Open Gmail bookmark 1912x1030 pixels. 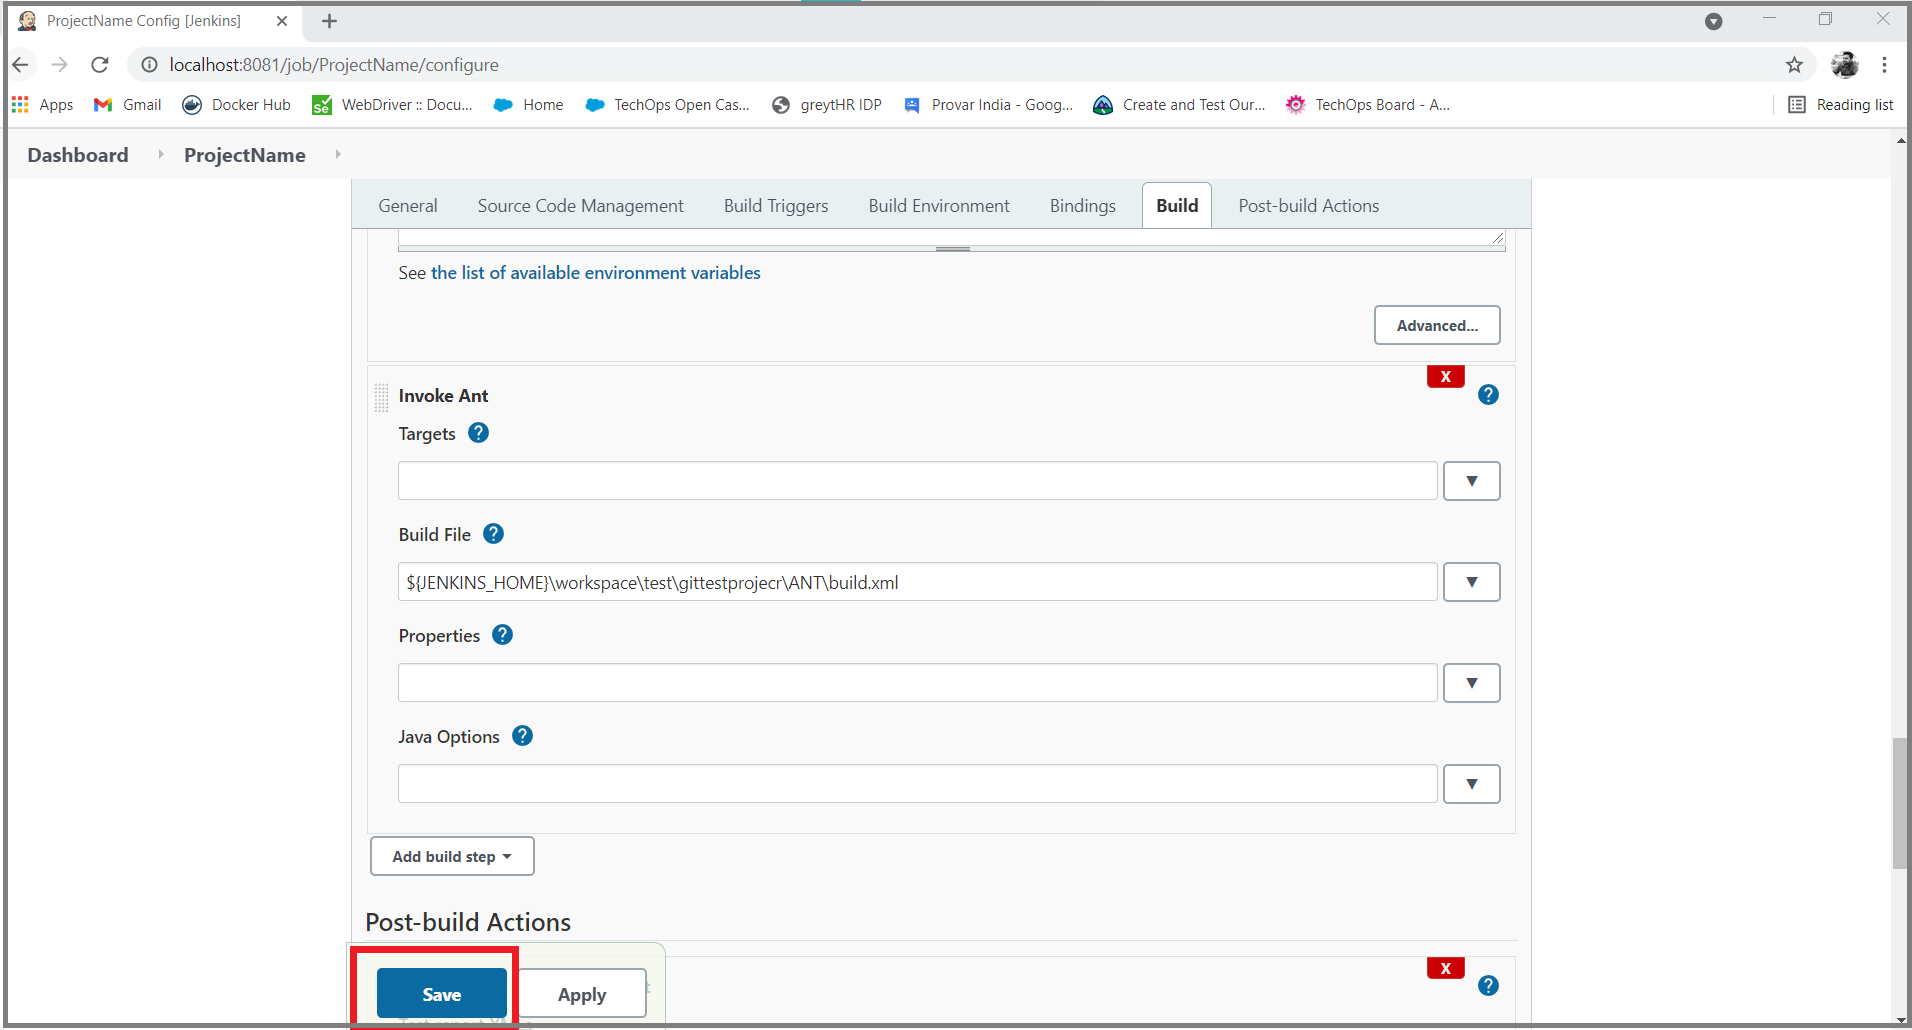pos(127,105)
